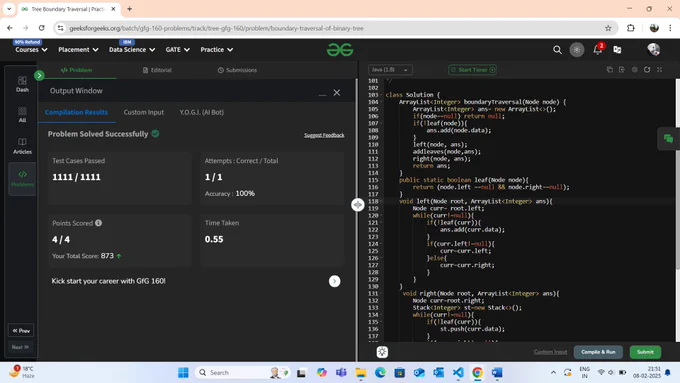
Task: Click the Compile & Run button
Action: [x=598, y=352]
